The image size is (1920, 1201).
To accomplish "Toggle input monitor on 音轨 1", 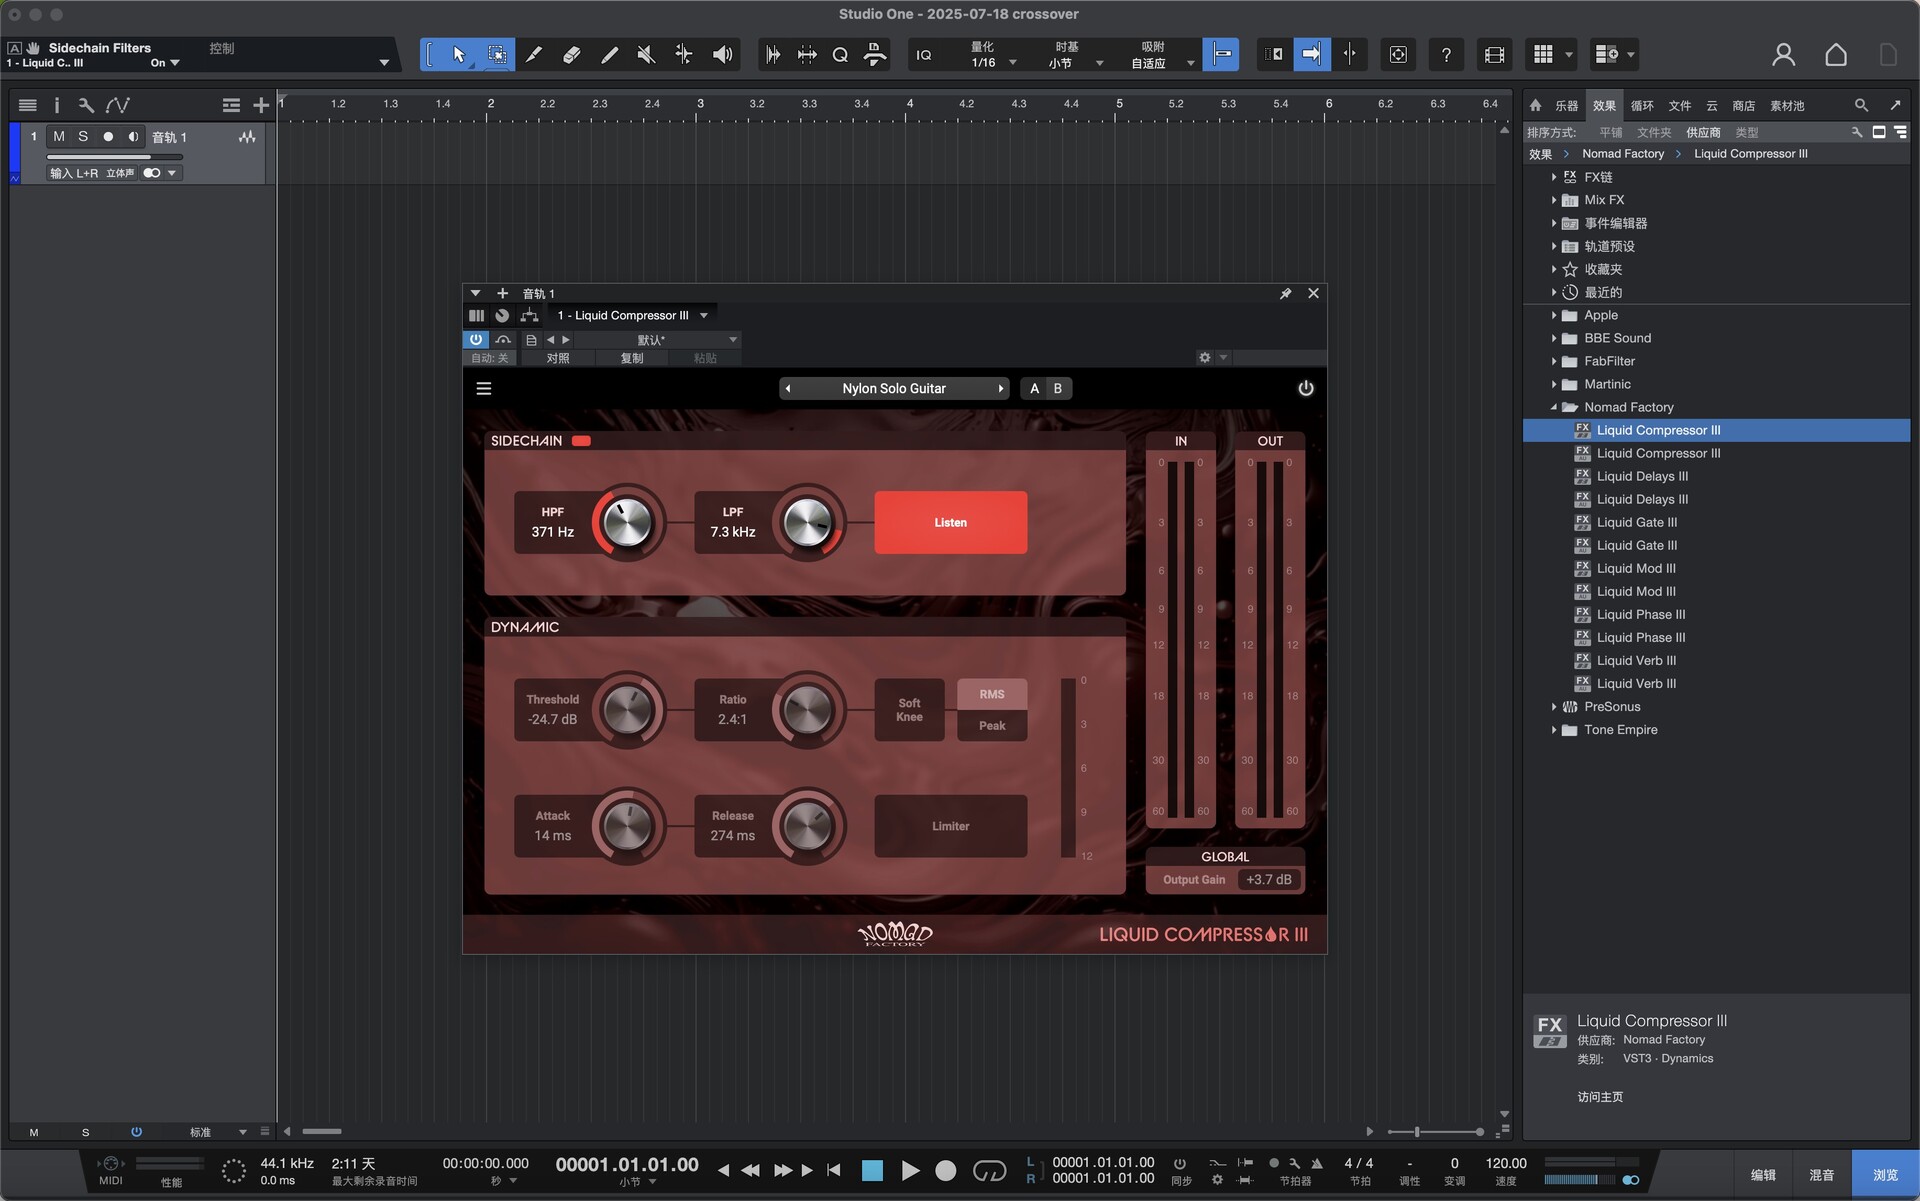I will pos(133,137).
